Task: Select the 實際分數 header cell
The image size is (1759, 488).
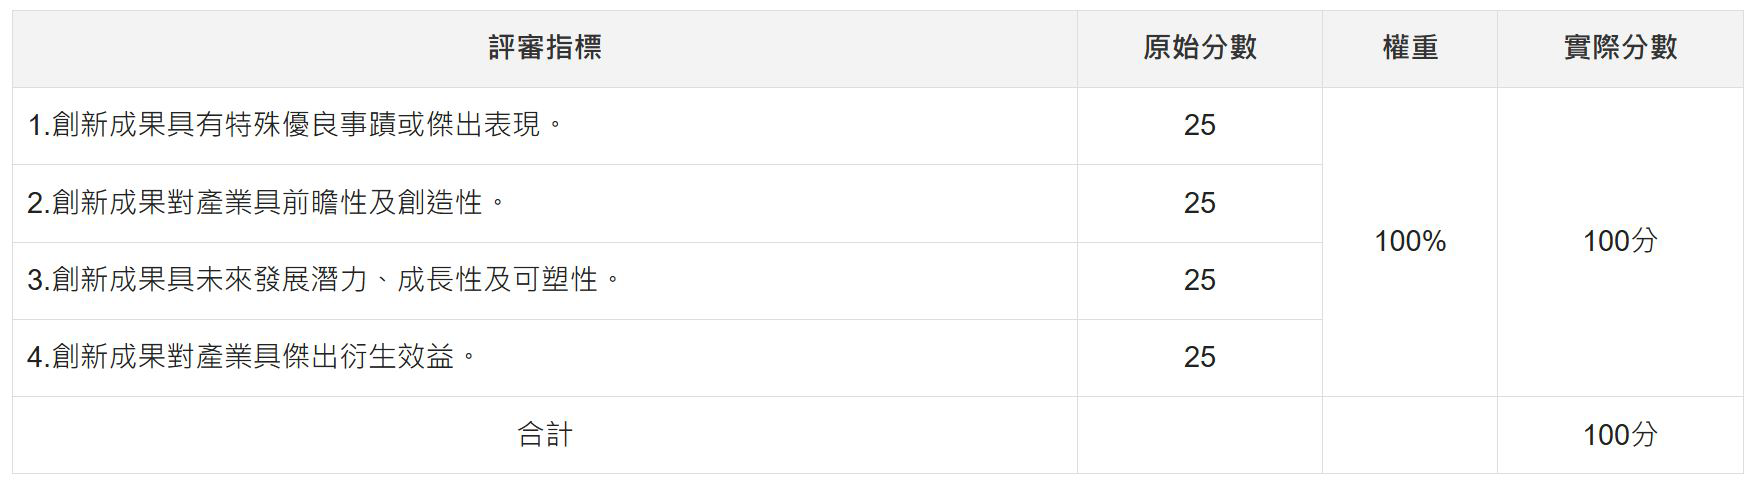Action: (1620, 48)
